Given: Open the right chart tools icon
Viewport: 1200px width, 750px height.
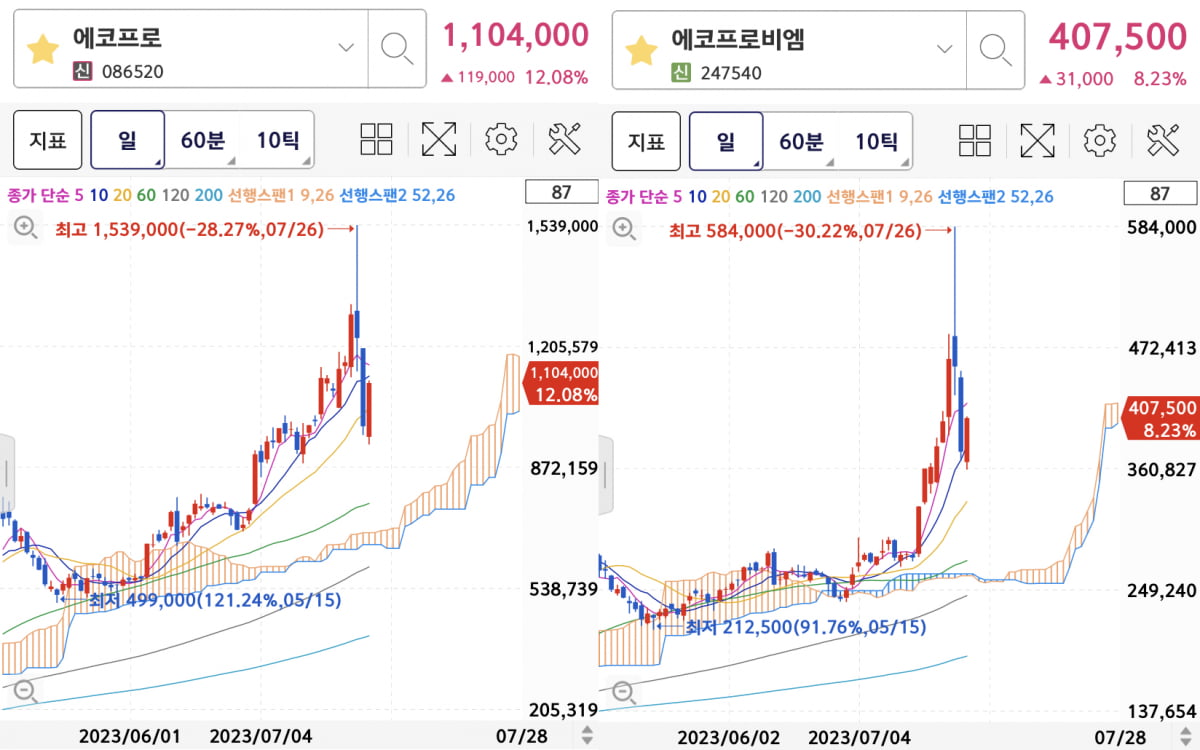Looking at the screenshot, I should [x=1164, y=140].
